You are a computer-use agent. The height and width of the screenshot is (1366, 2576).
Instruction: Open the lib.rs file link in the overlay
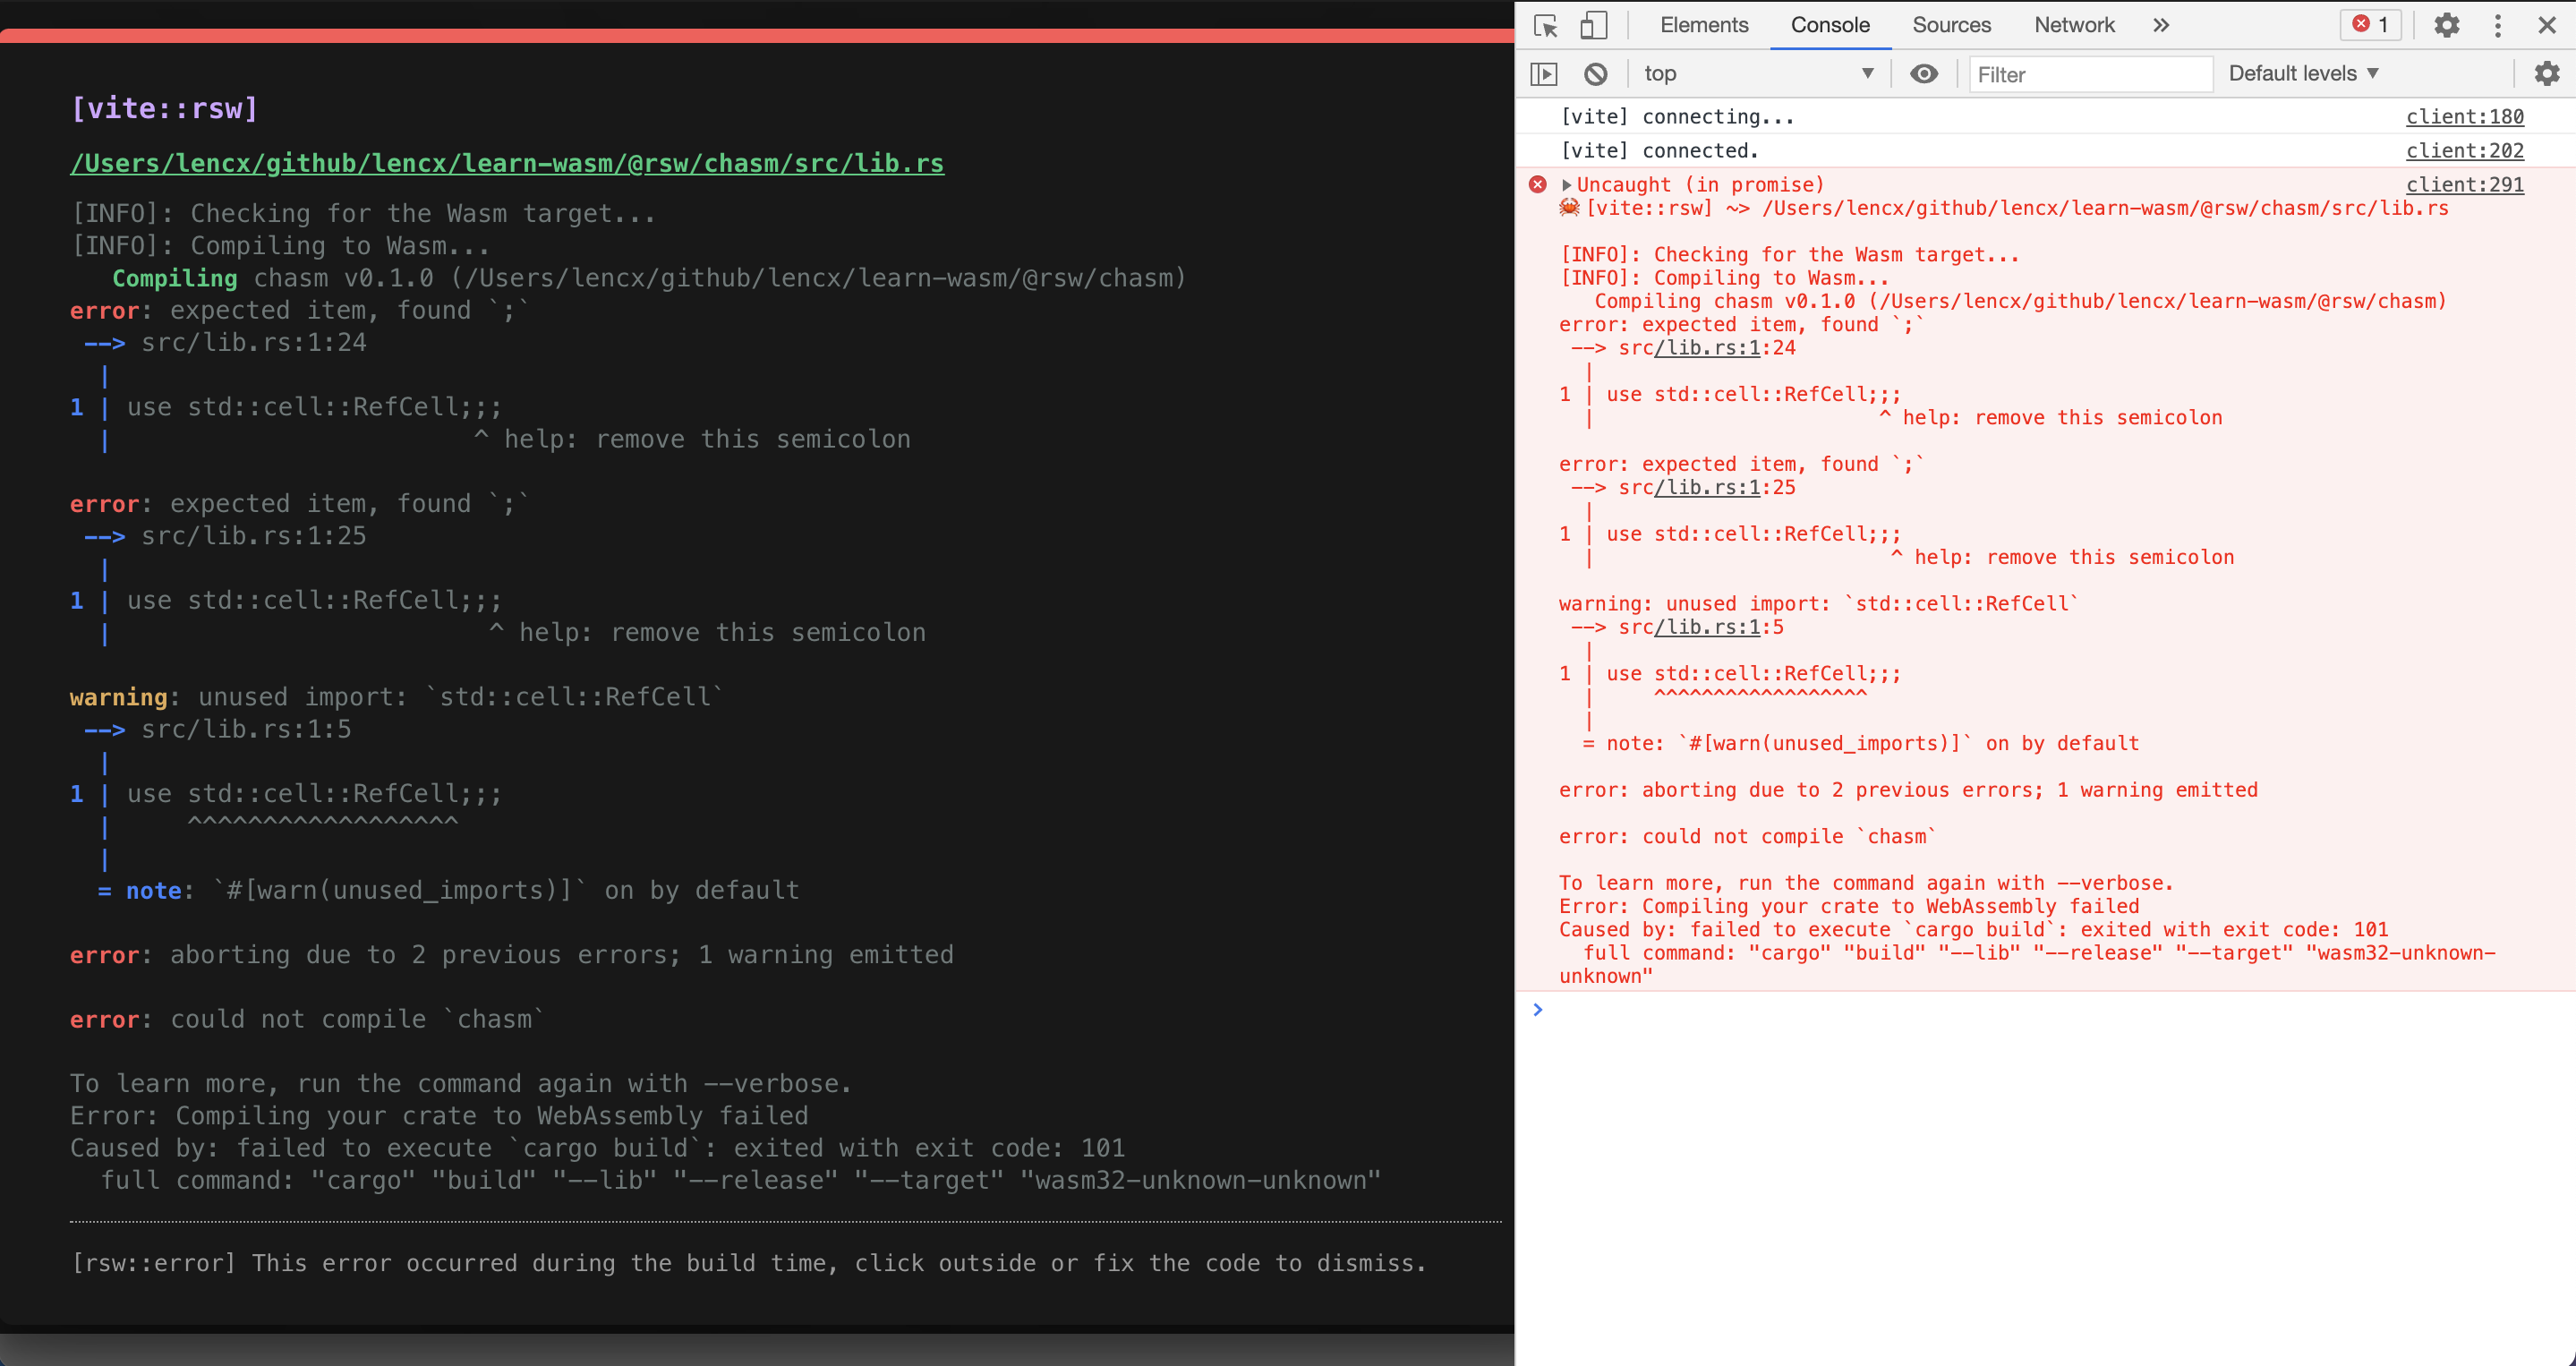coord(507,164)
